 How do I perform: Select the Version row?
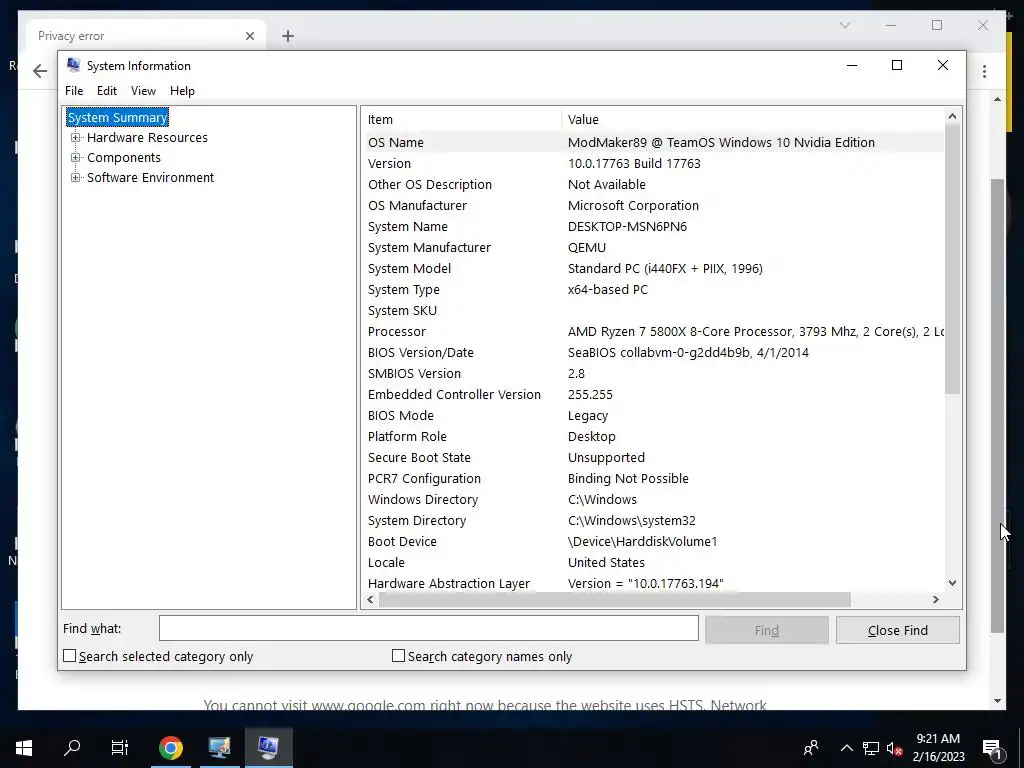click(653, 163)
